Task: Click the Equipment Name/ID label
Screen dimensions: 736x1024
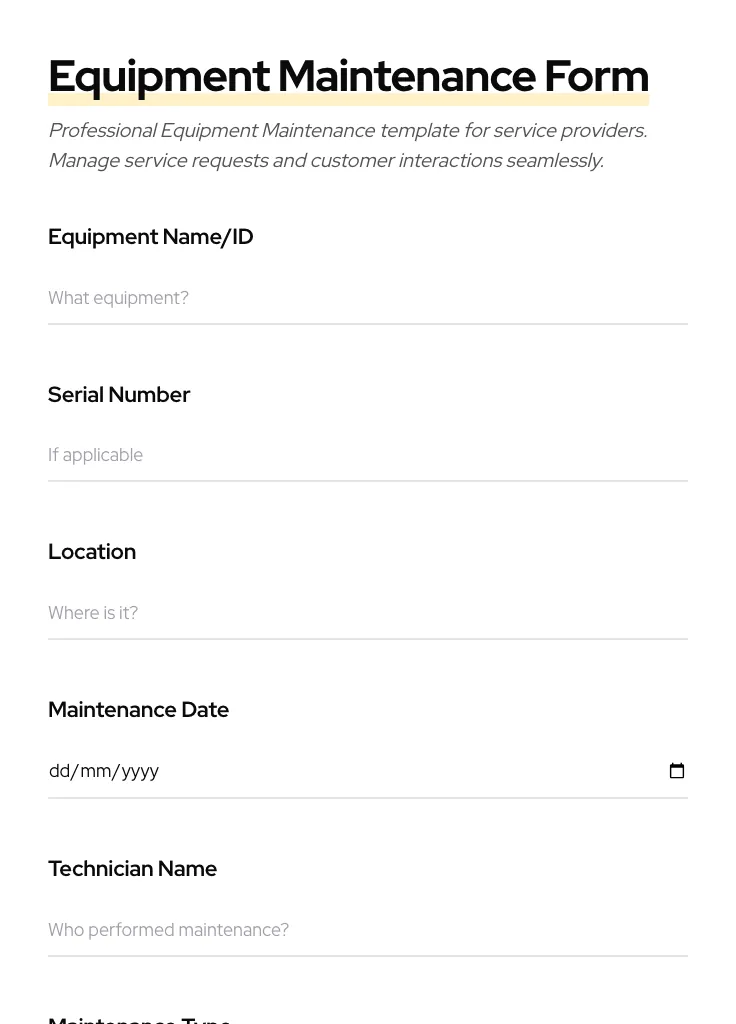Action: pos(150,237)
